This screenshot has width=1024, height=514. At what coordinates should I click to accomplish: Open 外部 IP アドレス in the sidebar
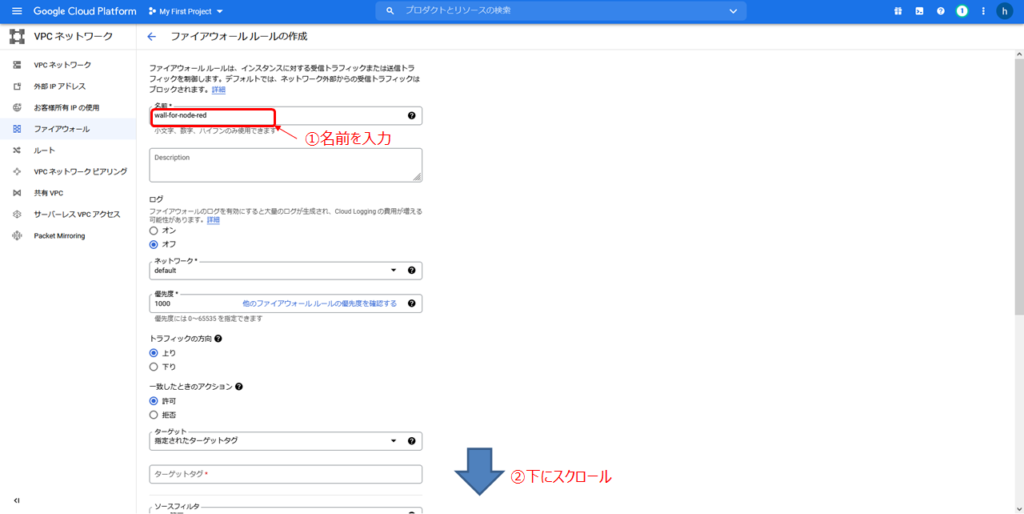coord(60,86)
